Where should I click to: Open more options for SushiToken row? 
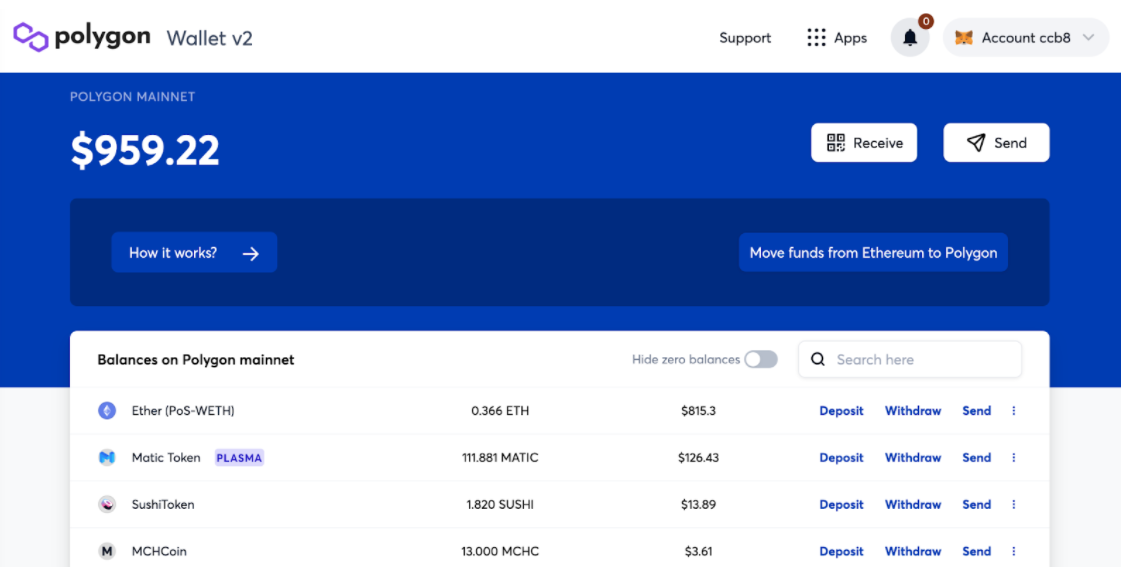(1014, 504)
